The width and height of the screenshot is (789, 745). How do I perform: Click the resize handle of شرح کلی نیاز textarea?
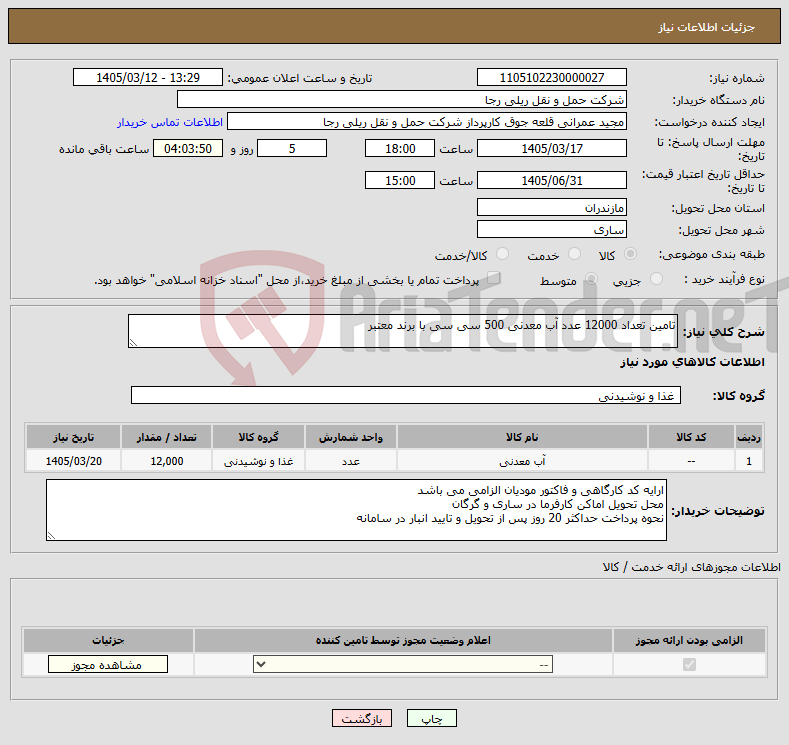coord(133,343)
